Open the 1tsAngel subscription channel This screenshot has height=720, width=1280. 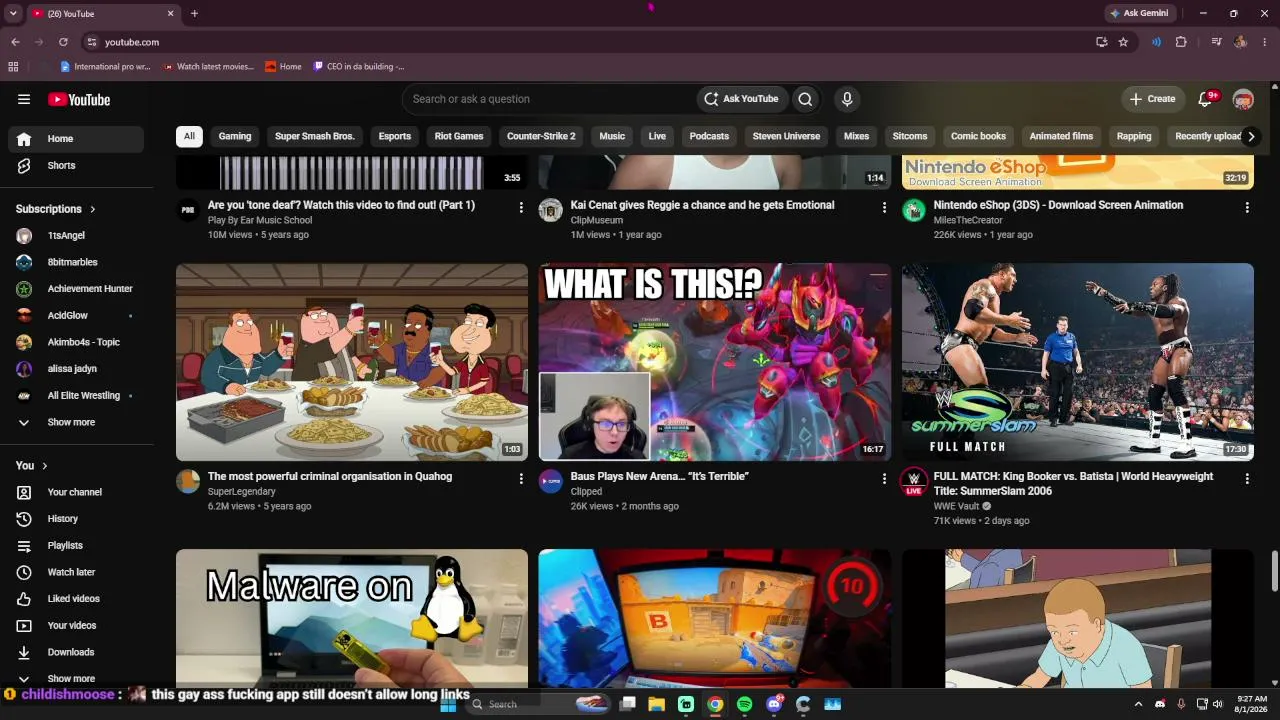pyautogui.click(x=76, y=235)
